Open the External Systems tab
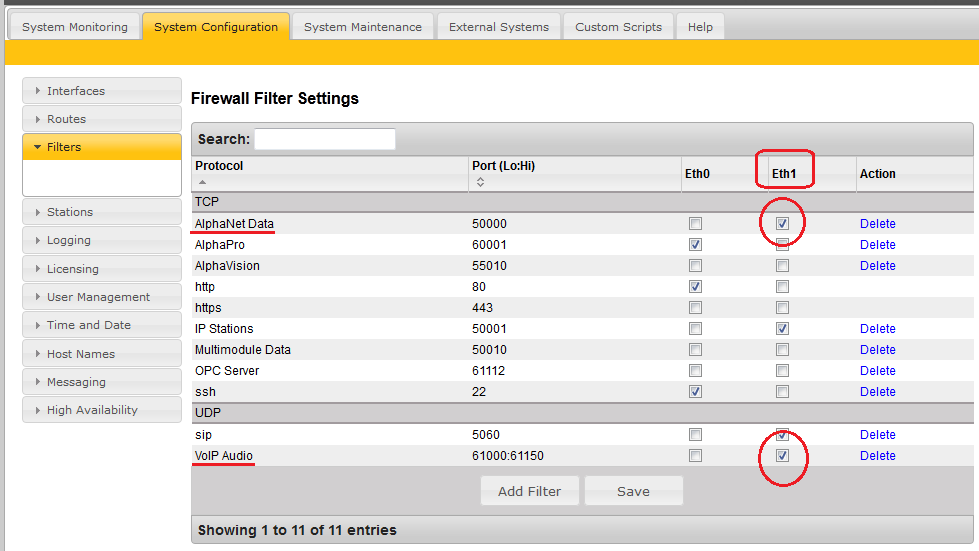This screenshot has height=551, width=979. (498, 27)
